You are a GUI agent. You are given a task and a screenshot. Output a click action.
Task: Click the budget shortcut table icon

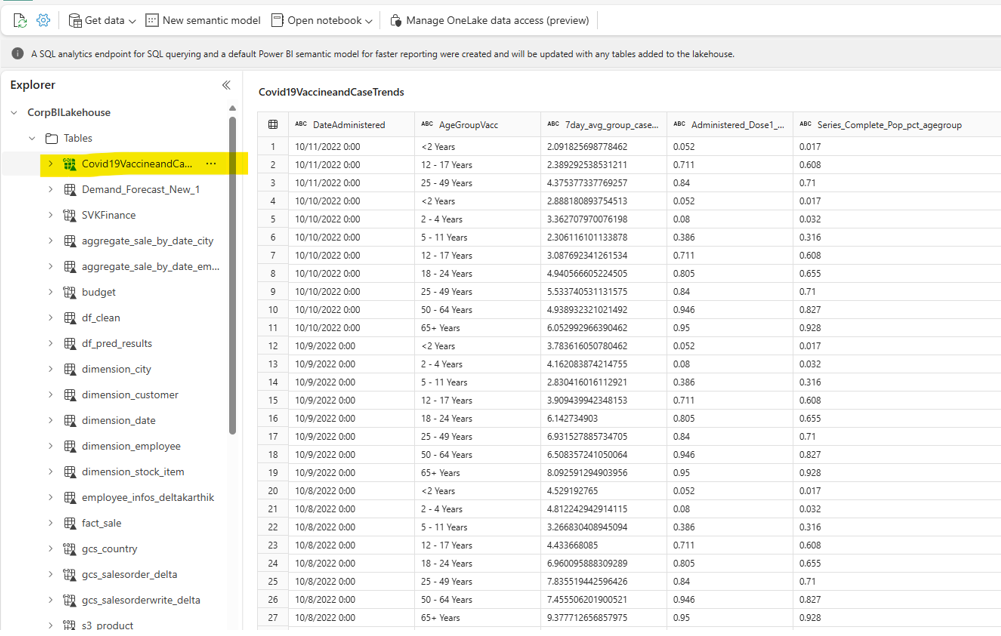point(70,292)
